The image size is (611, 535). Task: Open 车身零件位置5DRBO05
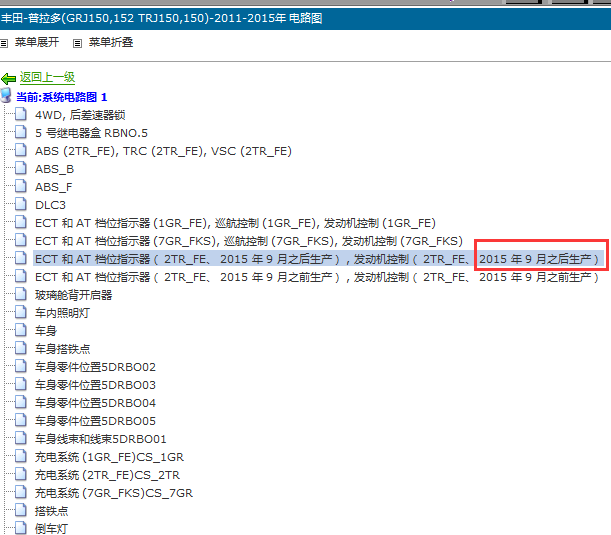(x=95, y=421)
